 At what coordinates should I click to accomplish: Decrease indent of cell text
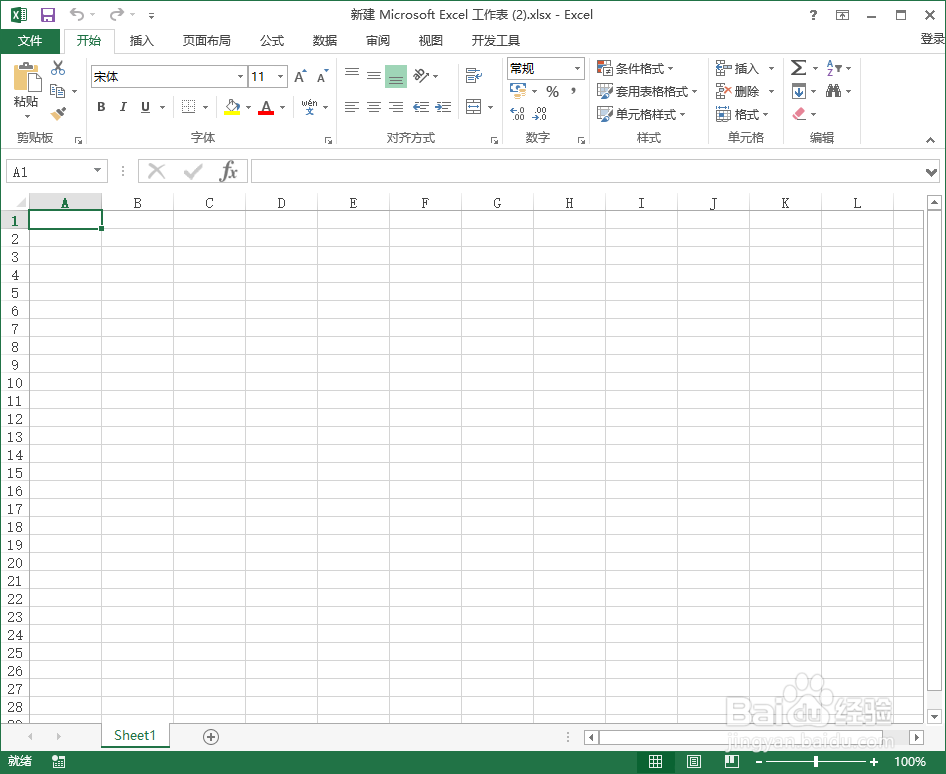[x=421, y=107]
